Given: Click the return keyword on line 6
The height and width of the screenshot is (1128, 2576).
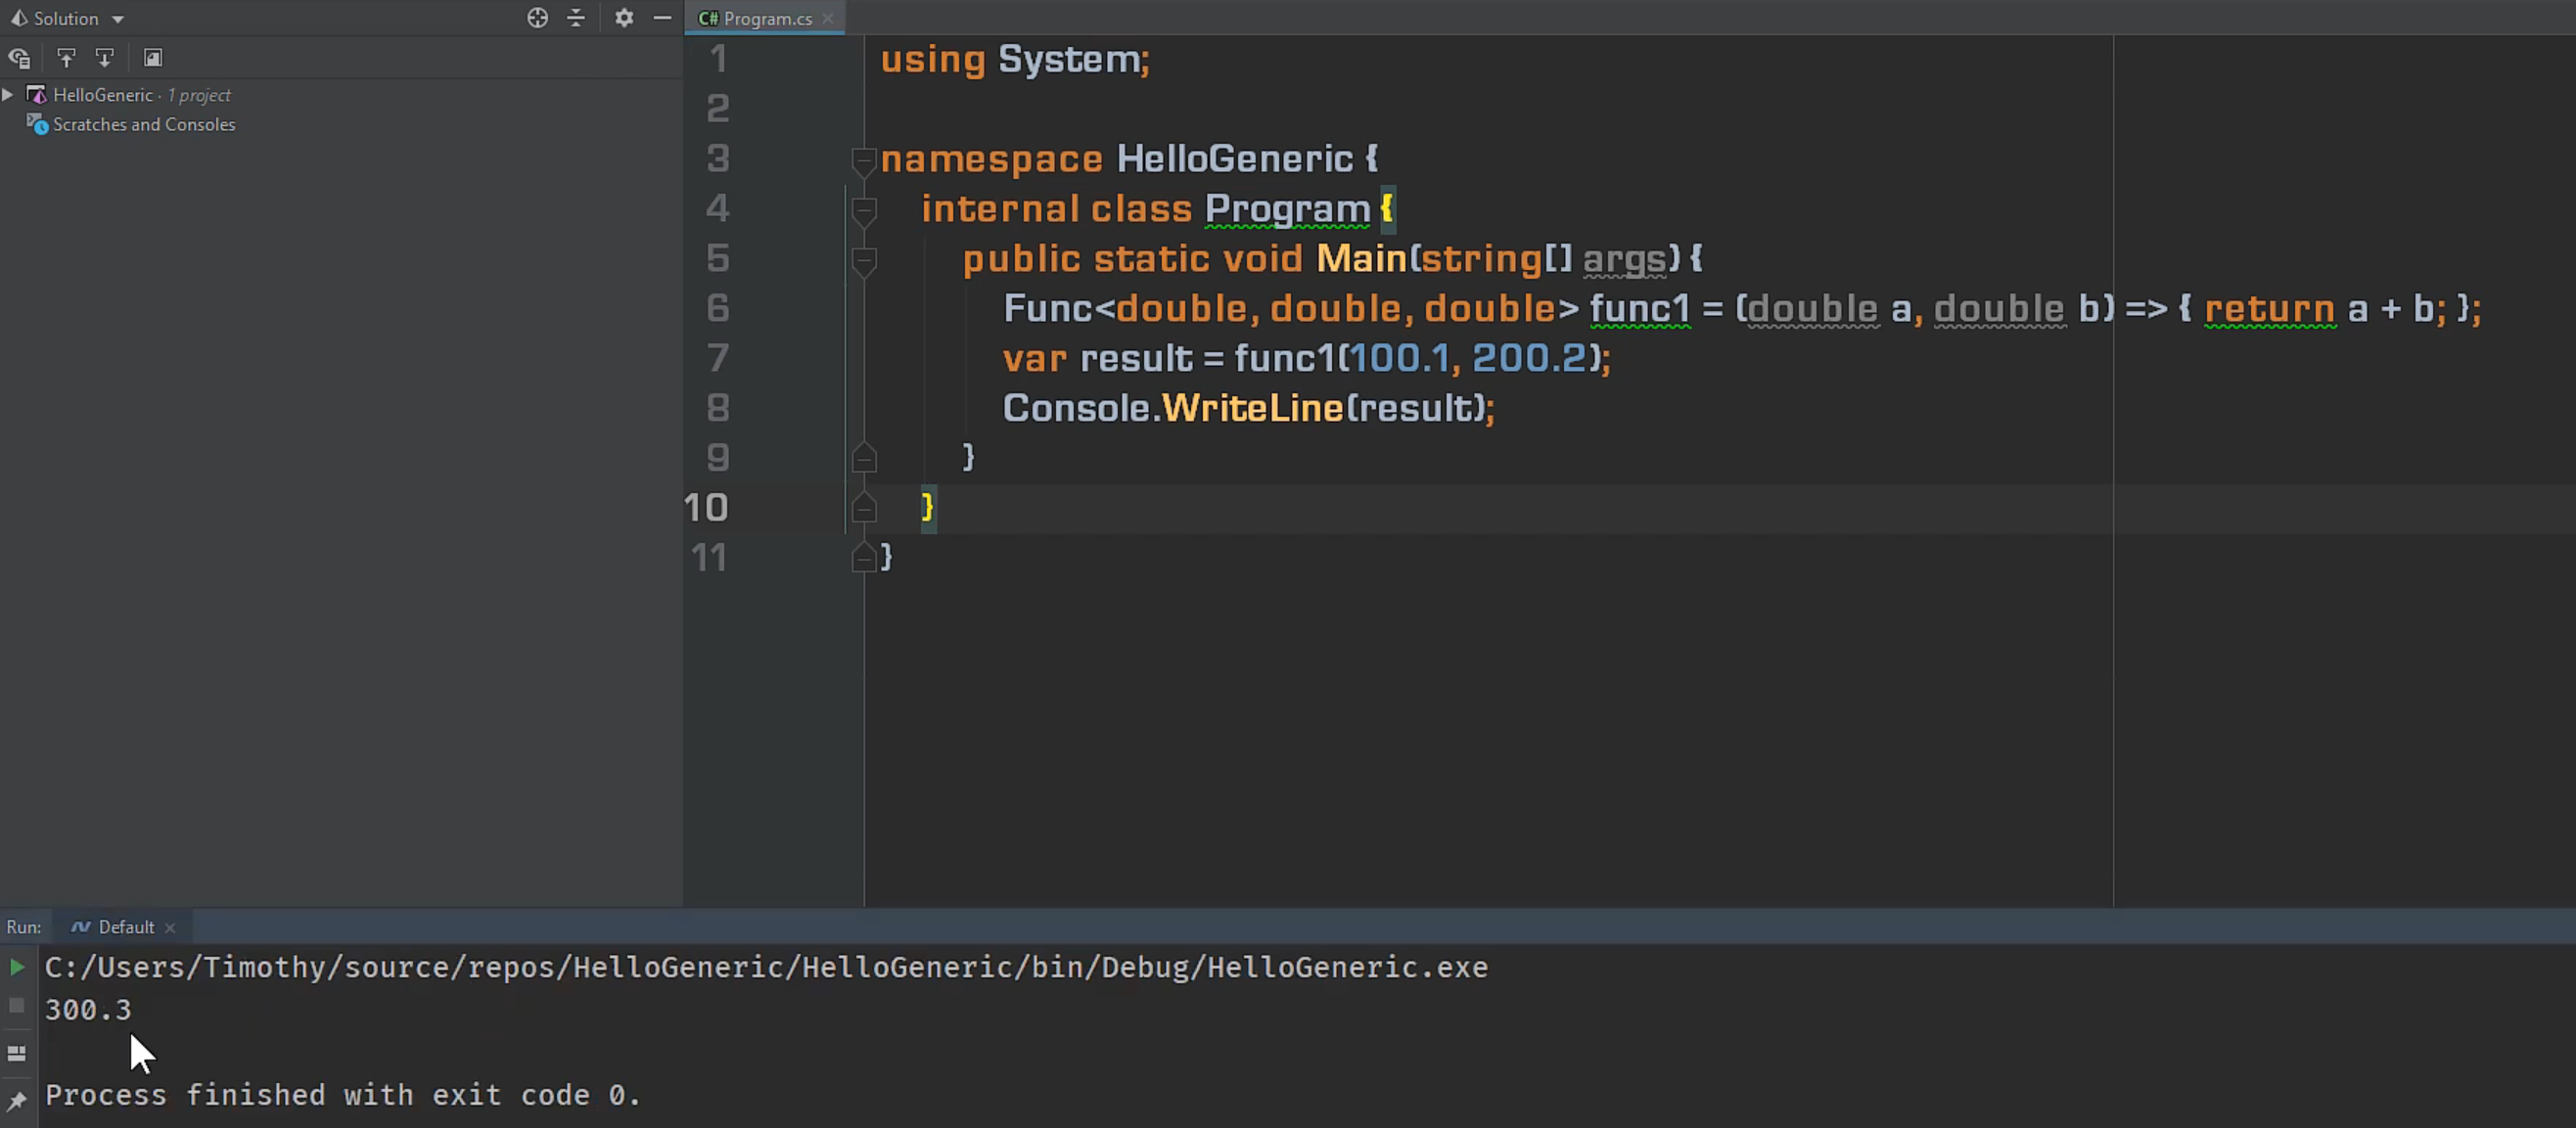Looking at the screenshot, I should pyautogui.click(x=2270, y=308).
